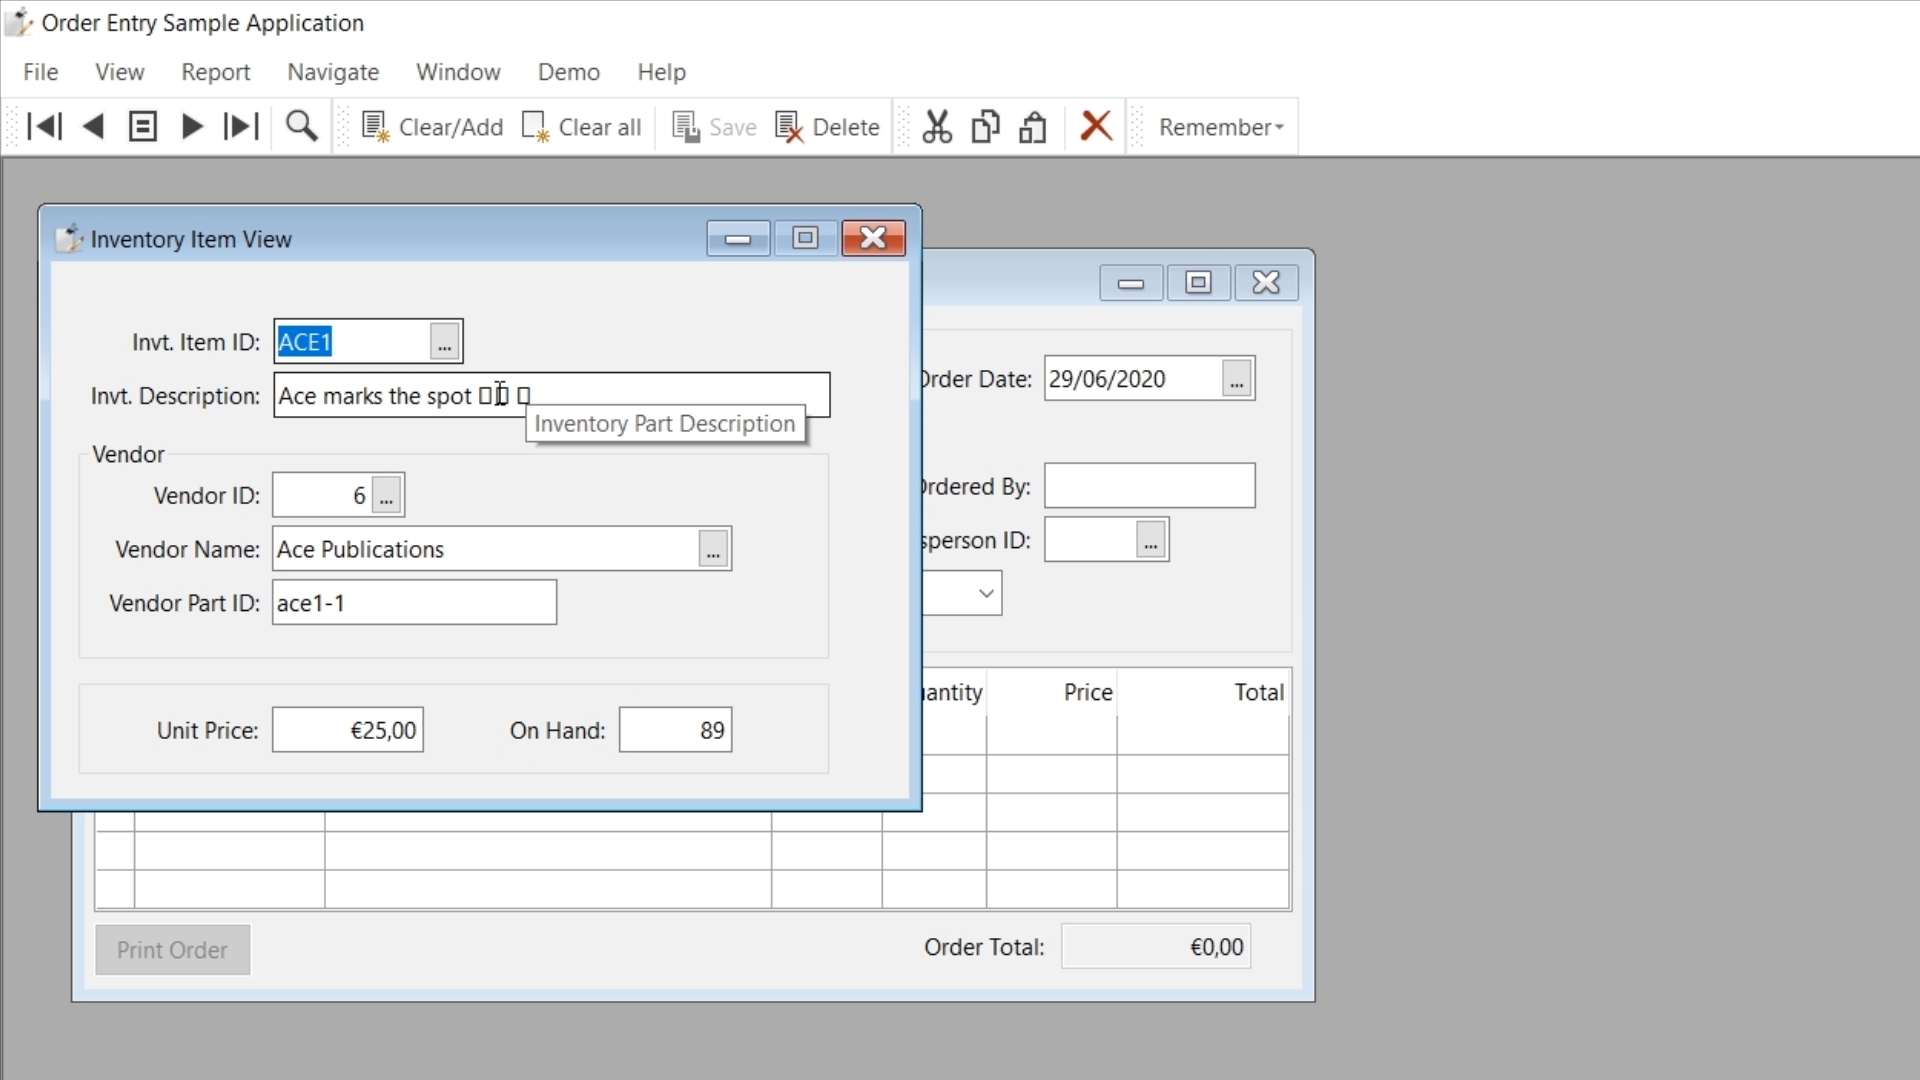Open Invt. Item ID lookup prompt
1920x1080 pixels.
pos(445,342)
